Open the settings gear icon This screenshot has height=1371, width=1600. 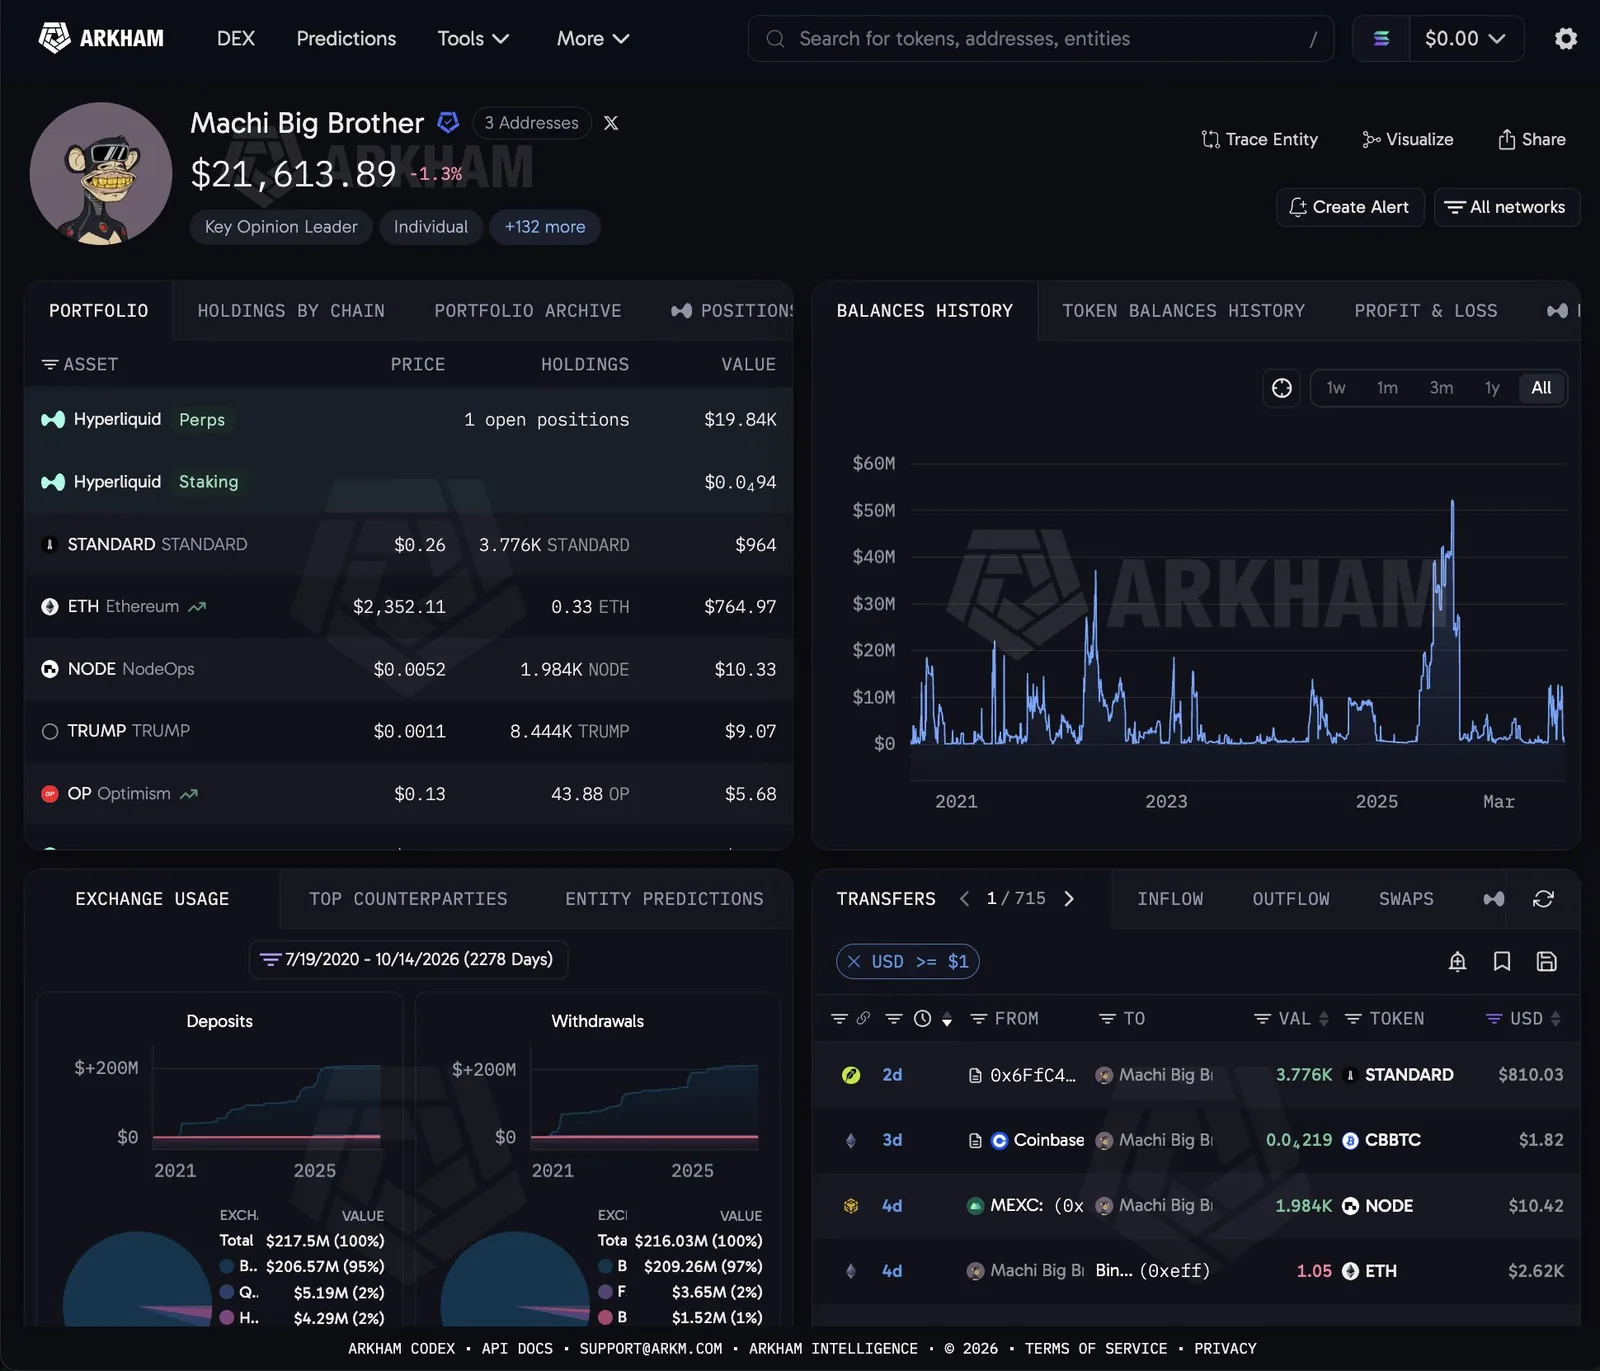click(1566, 38)
